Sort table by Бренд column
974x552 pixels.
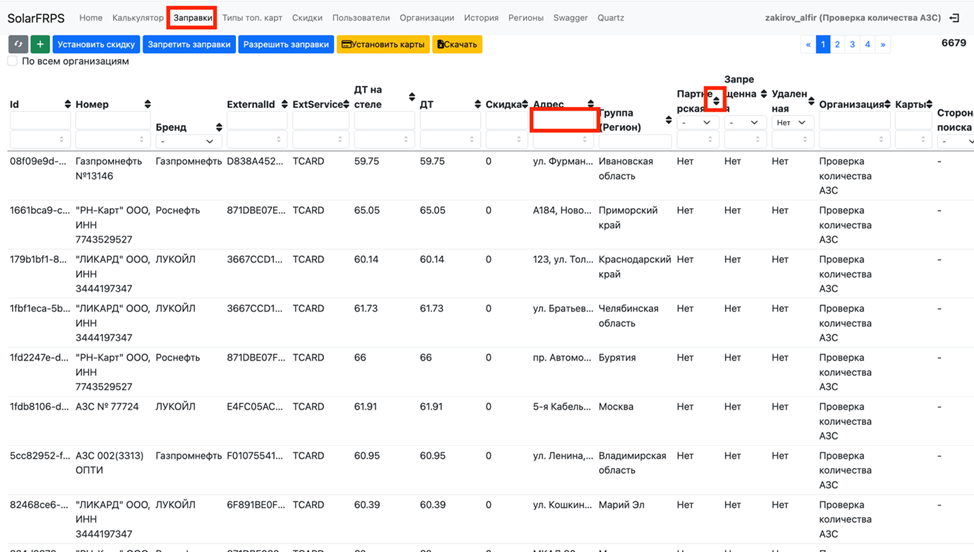[x=219, y=127]
